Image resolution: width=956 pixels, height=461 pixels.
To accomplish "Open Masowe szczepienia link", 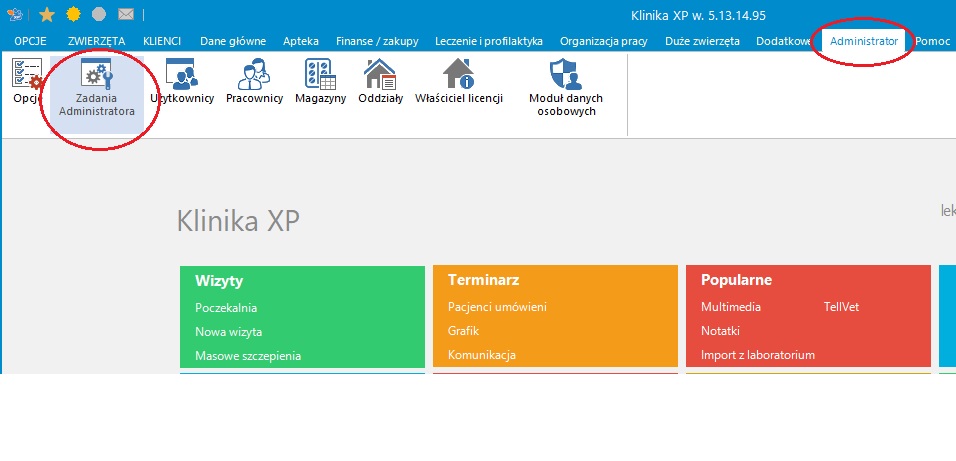I will (248, 356).
